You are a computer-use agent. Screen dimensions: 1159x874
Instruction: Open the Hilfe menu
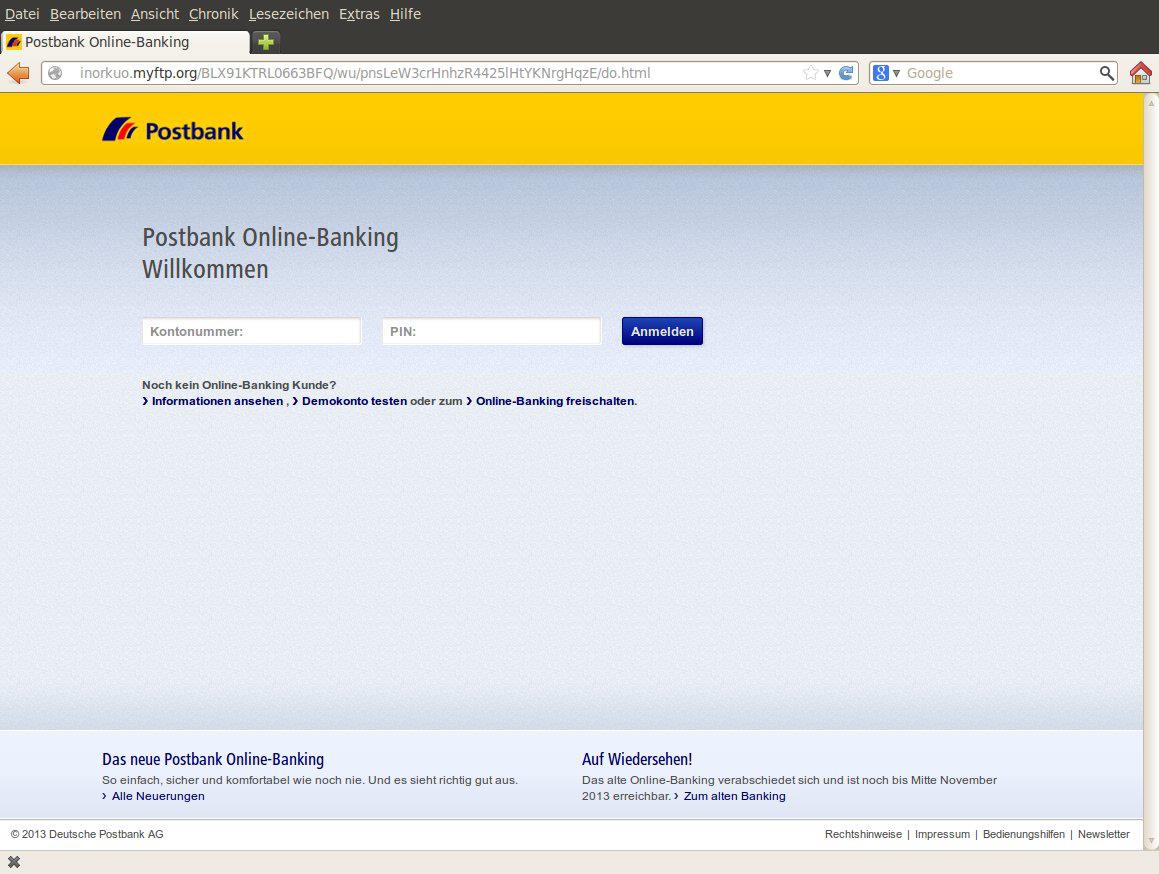[x=405, y=14]
